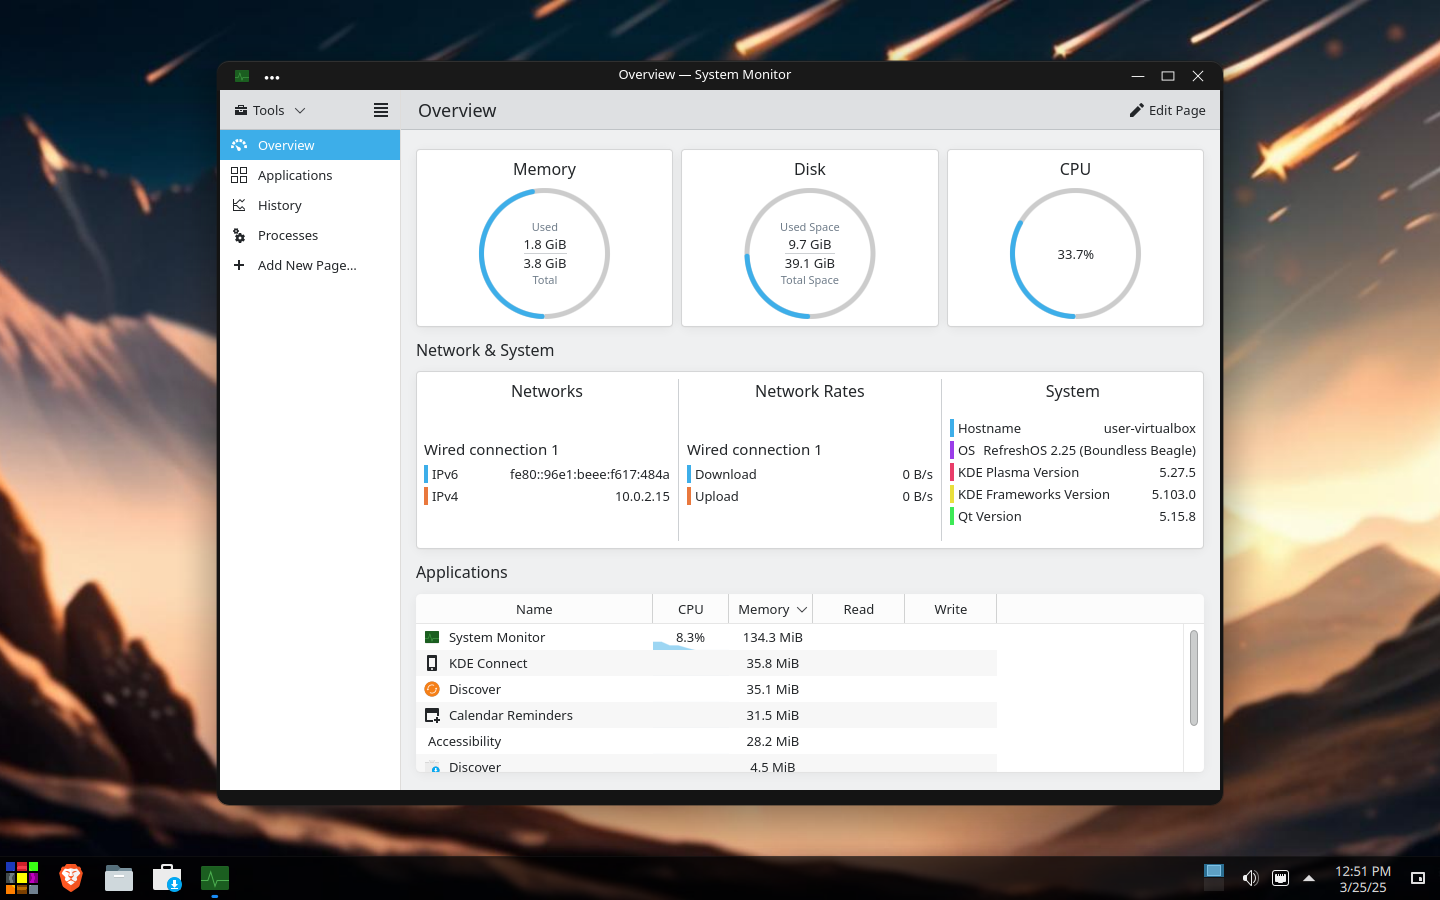Screen dimensions: 1440x900
Task: Click the Memory usage pie chart
Action: [545, 254]
